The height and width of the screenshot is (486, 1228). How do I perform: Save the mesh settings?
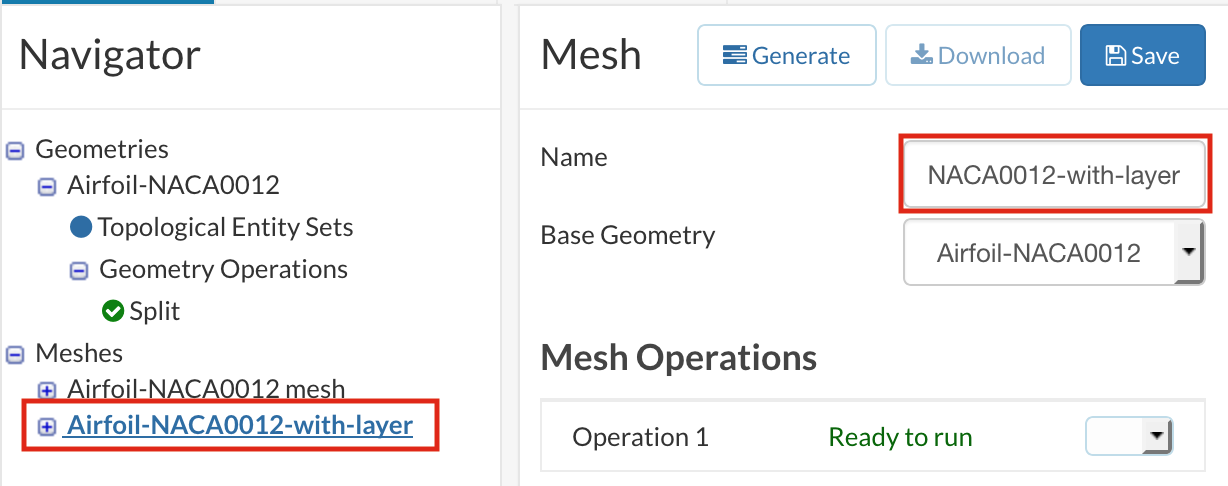(1142, 56)
